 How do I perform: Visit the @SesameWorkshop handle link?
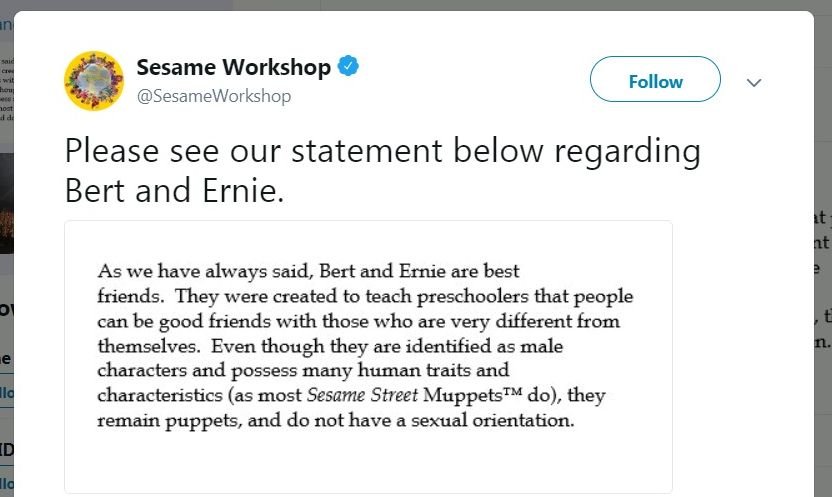(x=214, y=96)
